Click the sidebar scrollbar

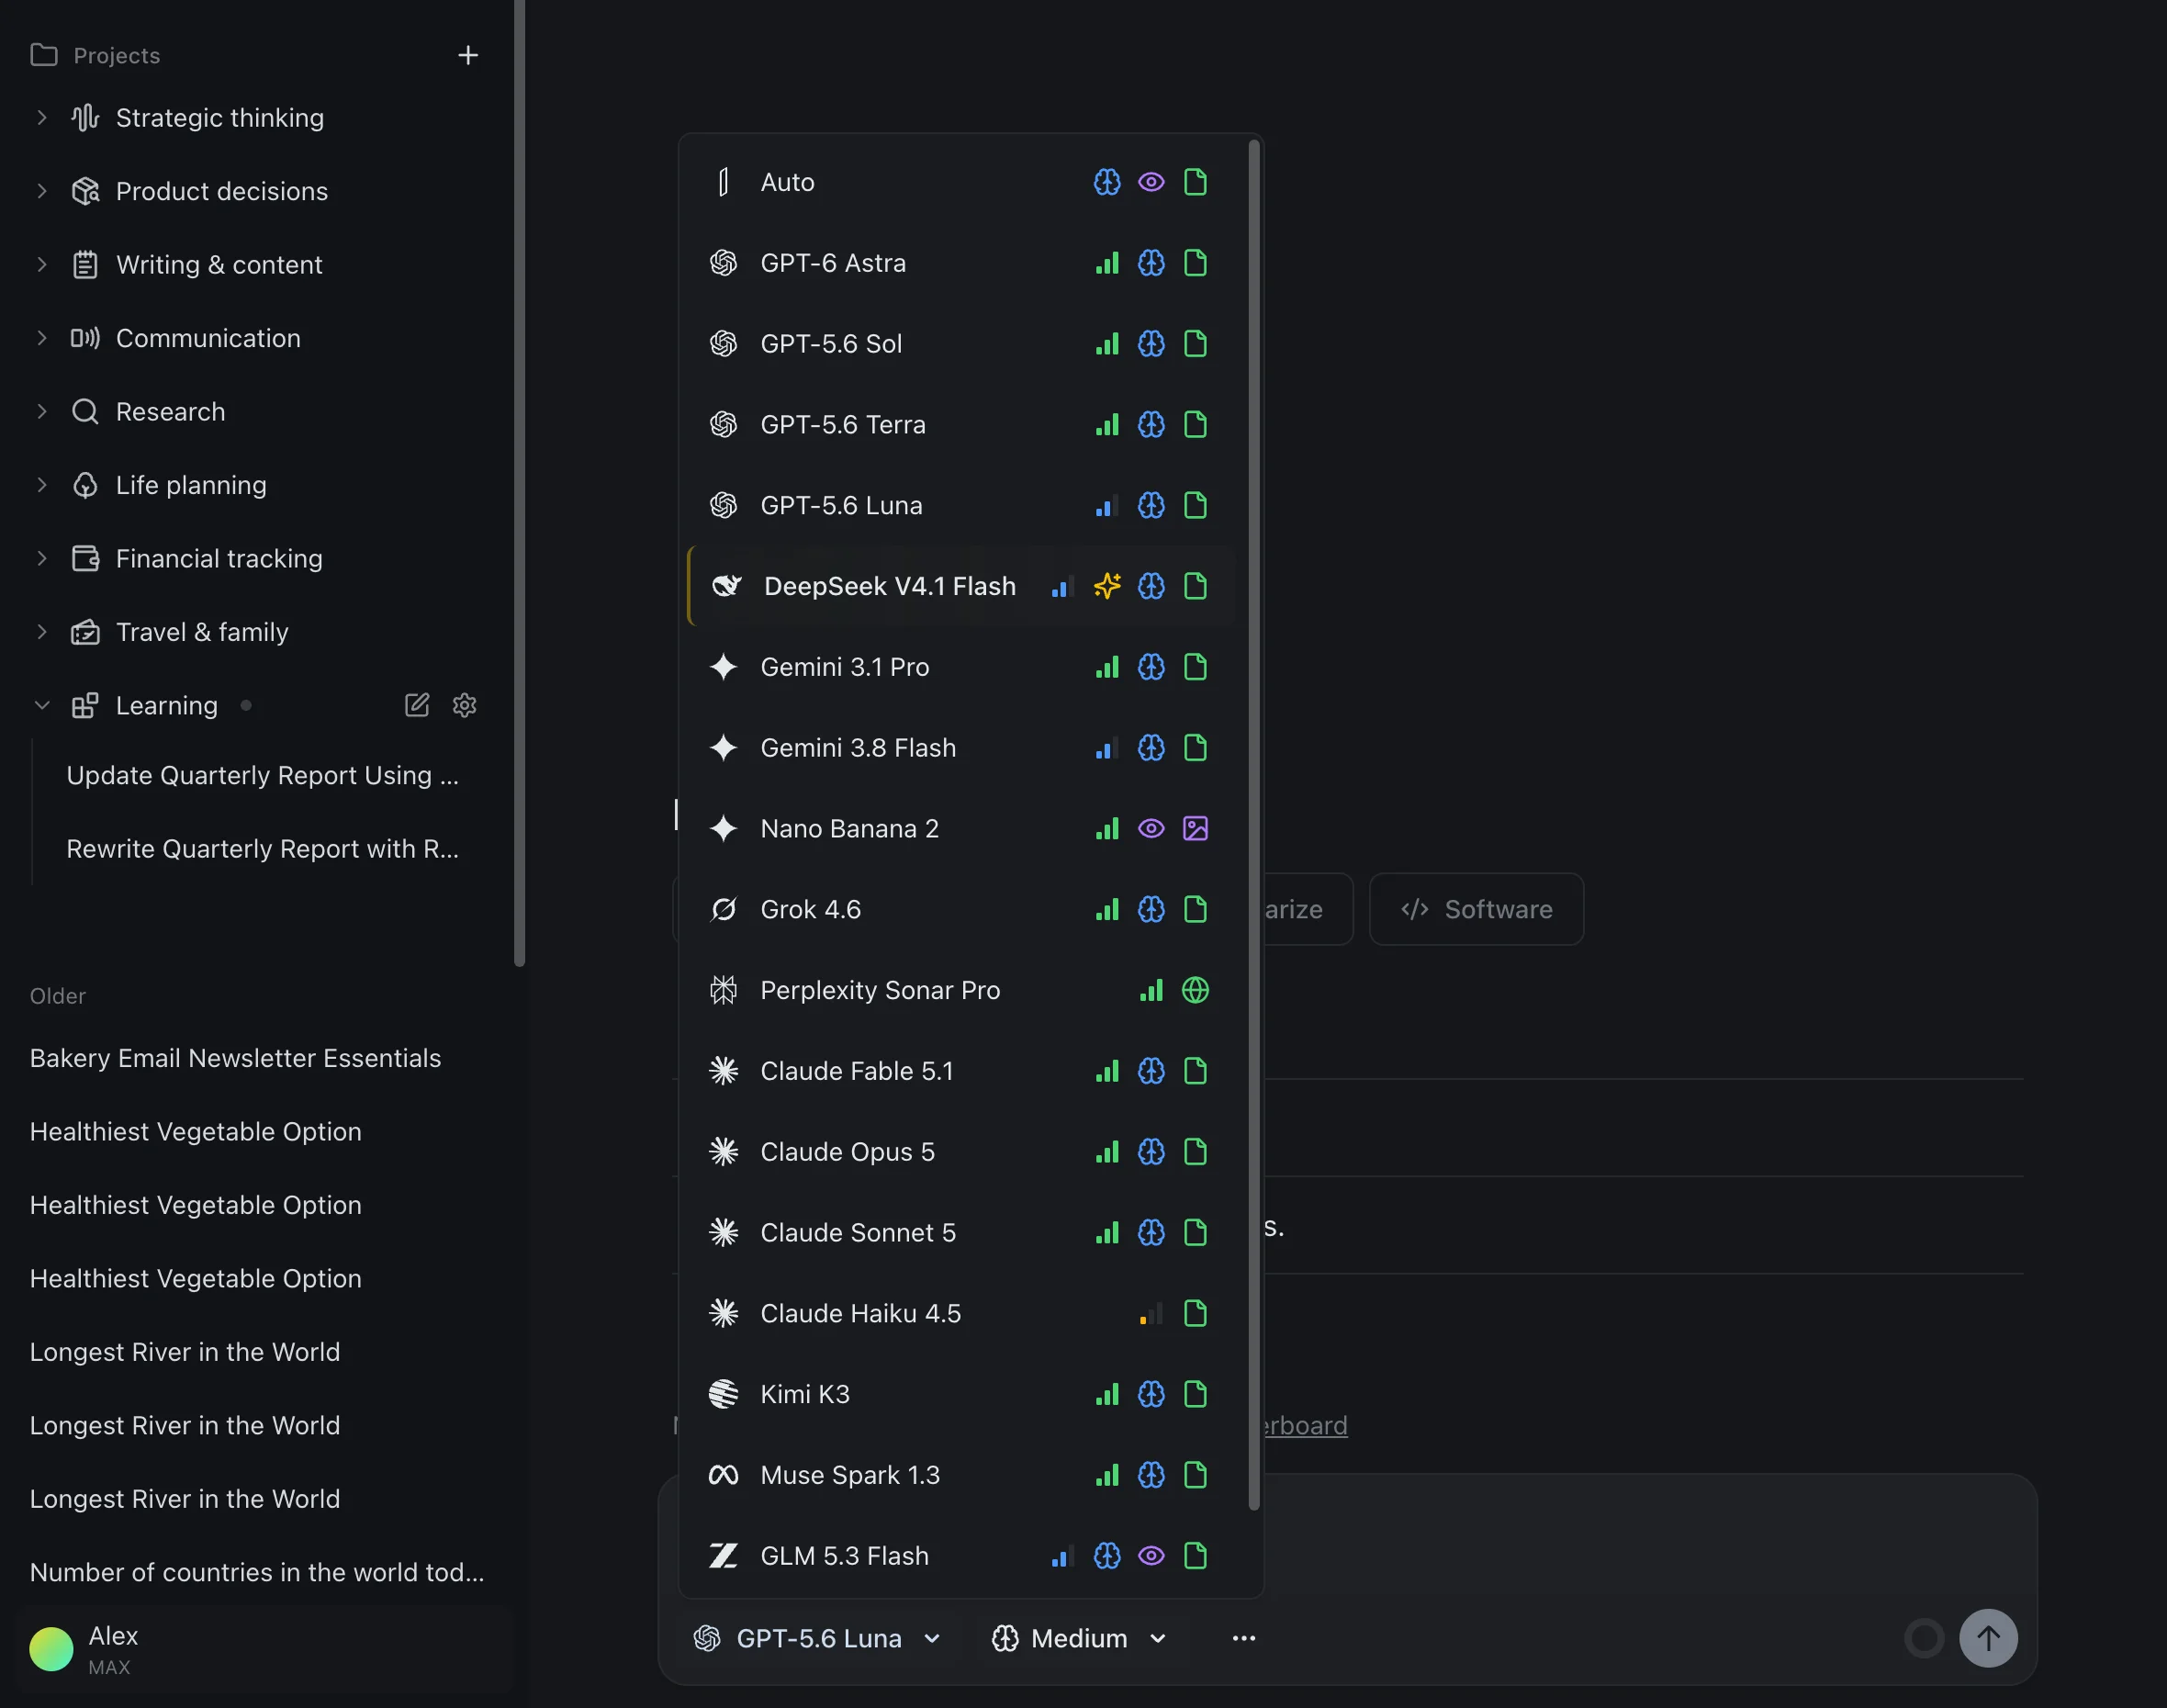click(x=519, y=483)
